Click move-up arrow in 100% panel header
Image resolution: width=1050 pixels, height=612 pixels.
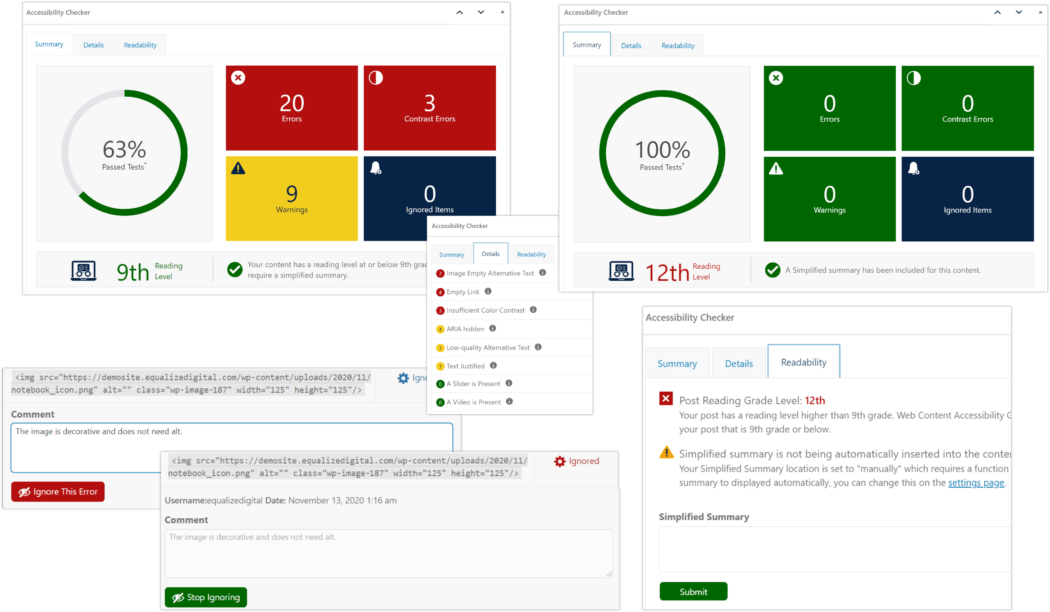[997, 12]
